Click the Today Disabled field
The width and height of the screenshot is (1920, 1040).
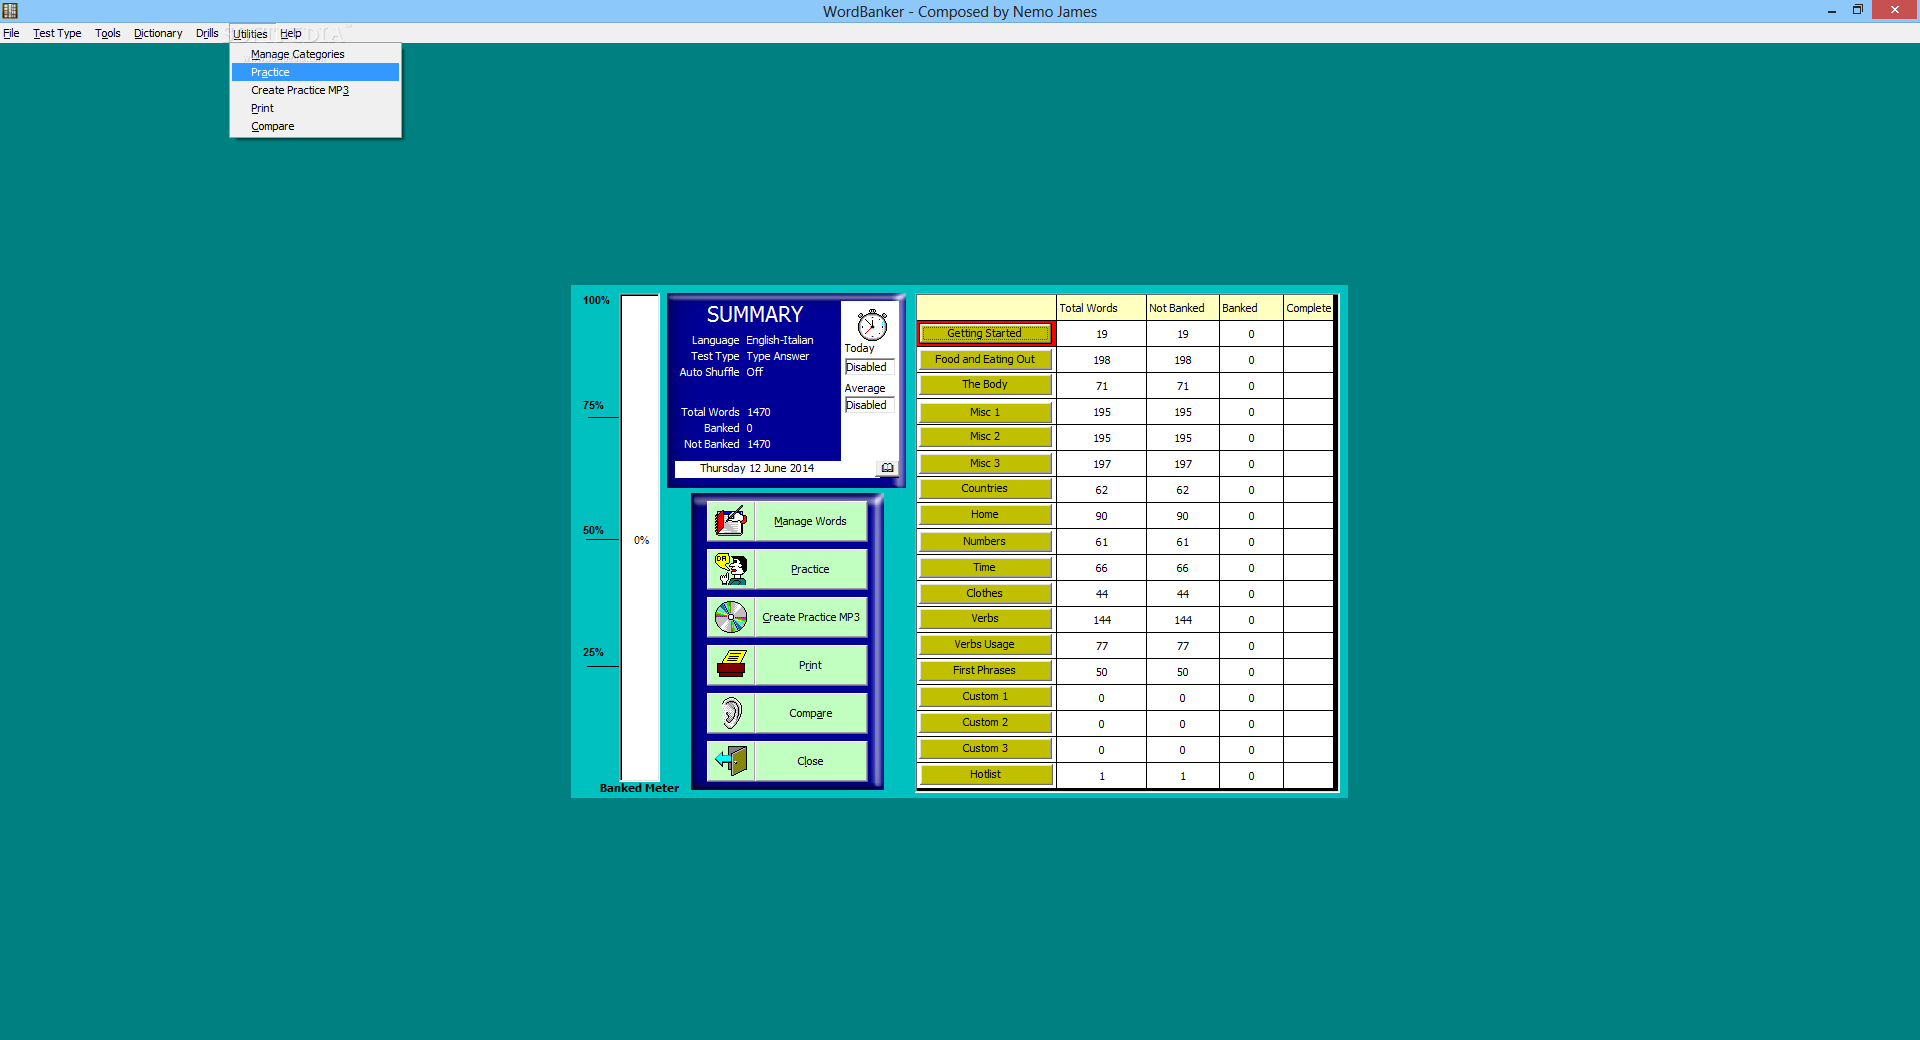[869, 367]
